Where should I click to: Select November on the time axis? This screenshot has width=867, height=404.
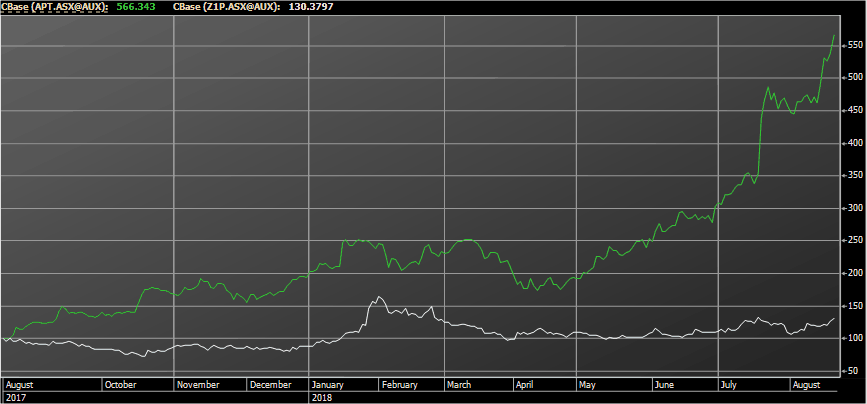coord(198,385)
